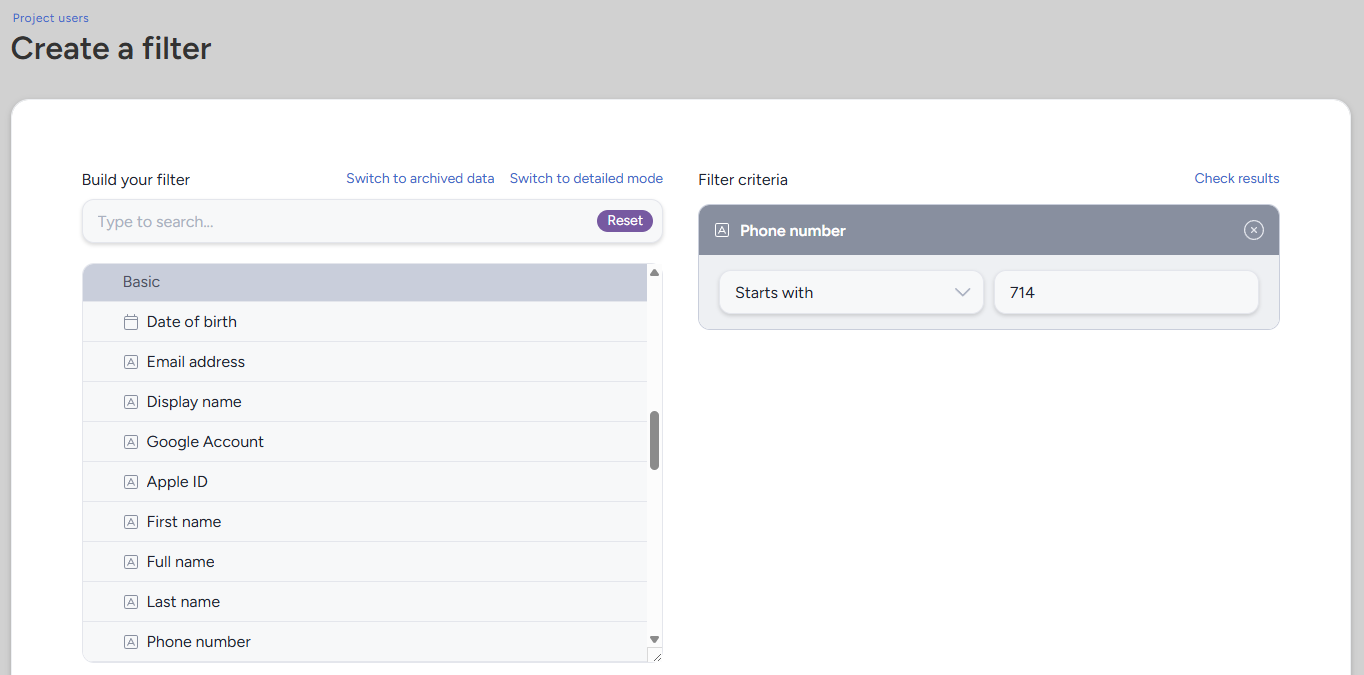1364x675 pixels.
Task: Choose First name in the field list
Action: tap(184, 522)
